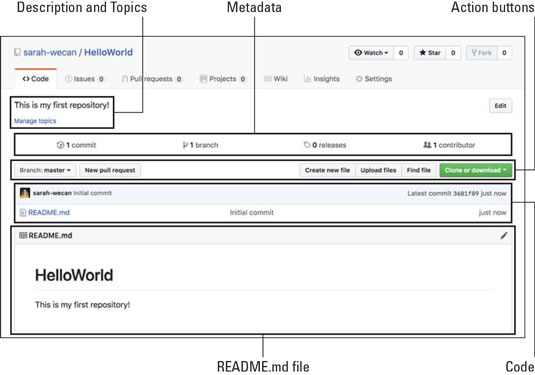This screenshot has width=535, height=375.
Task: Click the Fork button
Action: 481,53
